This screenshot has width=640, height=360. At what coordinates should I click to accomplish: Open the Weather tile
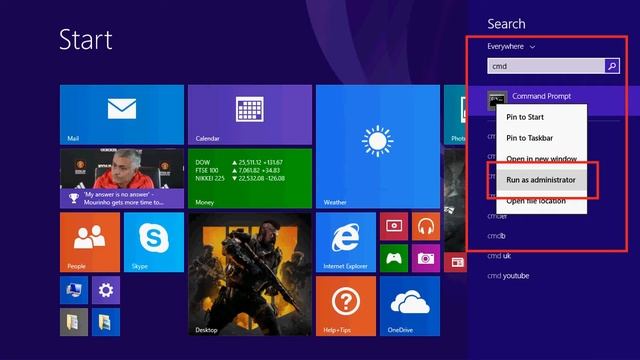(378, 147)
